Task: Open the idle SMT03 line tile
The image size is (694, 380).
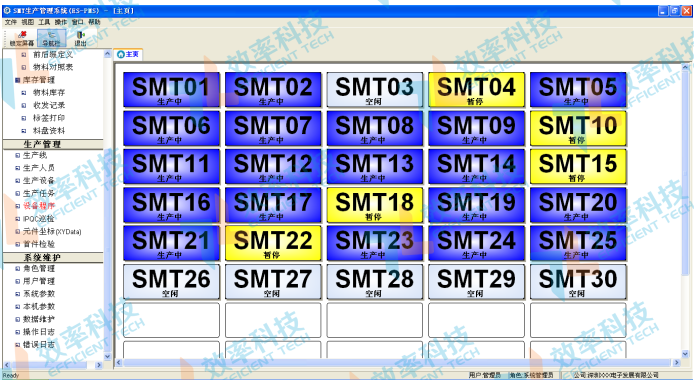Action: tap(374, 90)
